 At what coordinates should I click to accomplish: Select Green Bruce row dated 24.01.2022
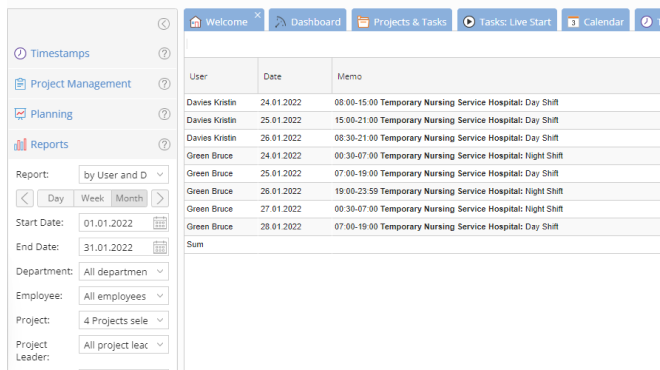point(422,155)
